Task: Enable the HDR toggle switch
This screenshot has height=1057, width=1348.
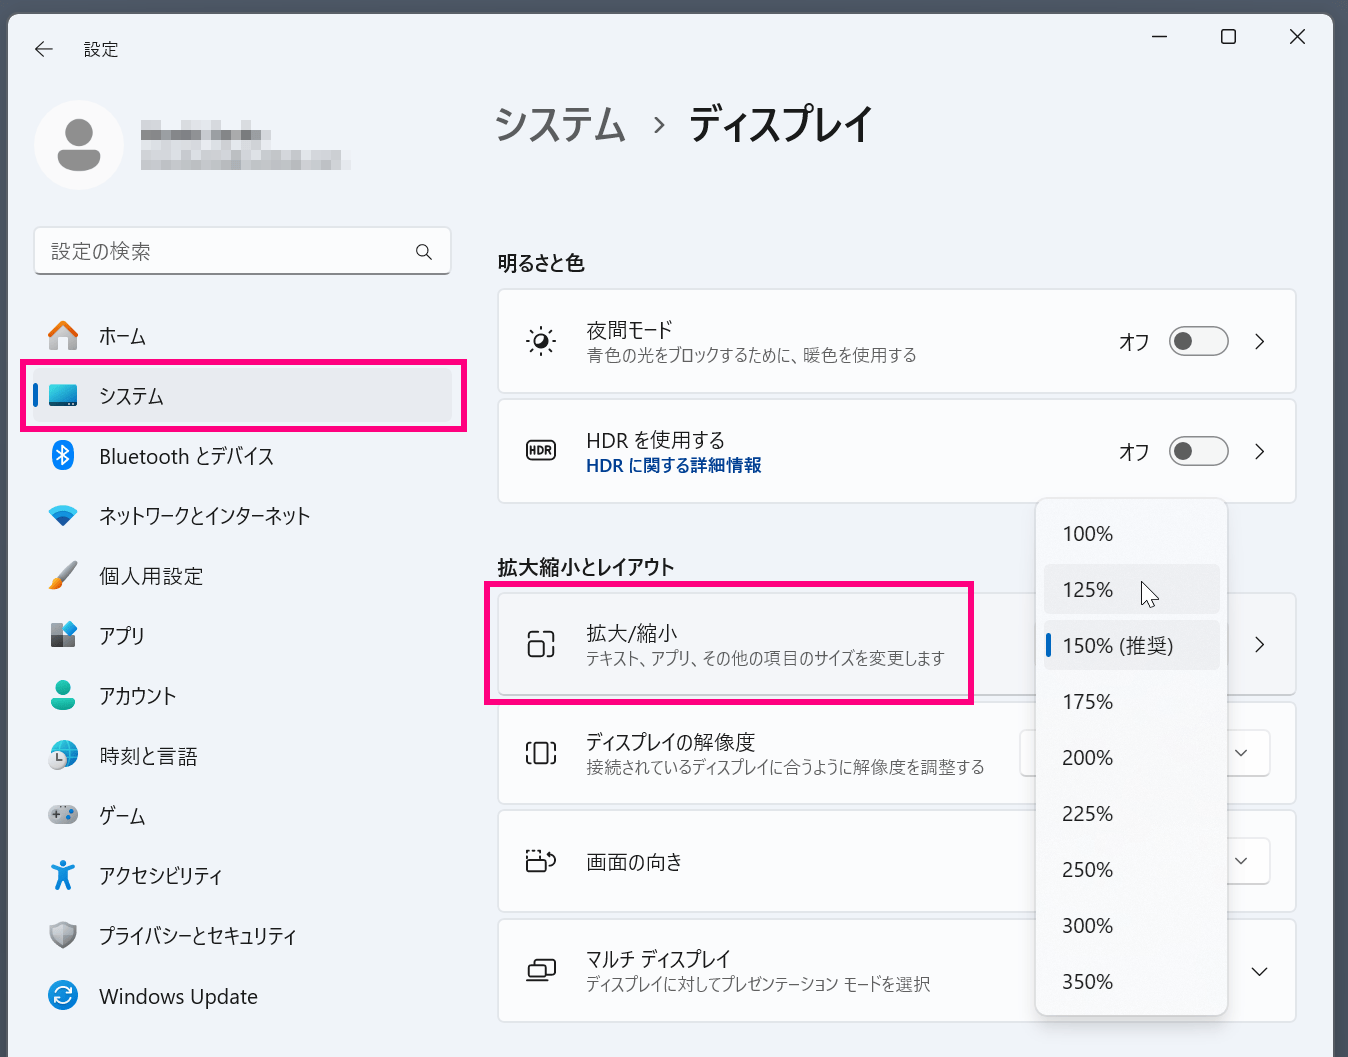Action: [x=1198, y=452]
